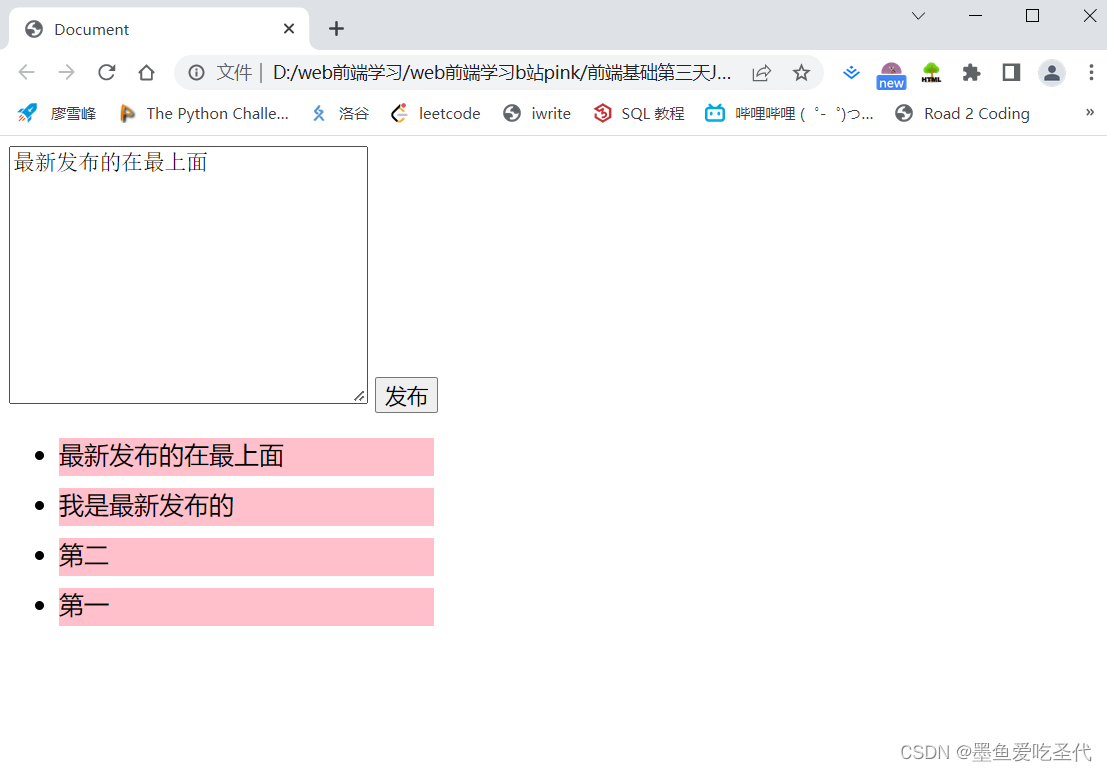1107x771 pixels.
Task: Open the browser home page
Action: coord(146,72)
